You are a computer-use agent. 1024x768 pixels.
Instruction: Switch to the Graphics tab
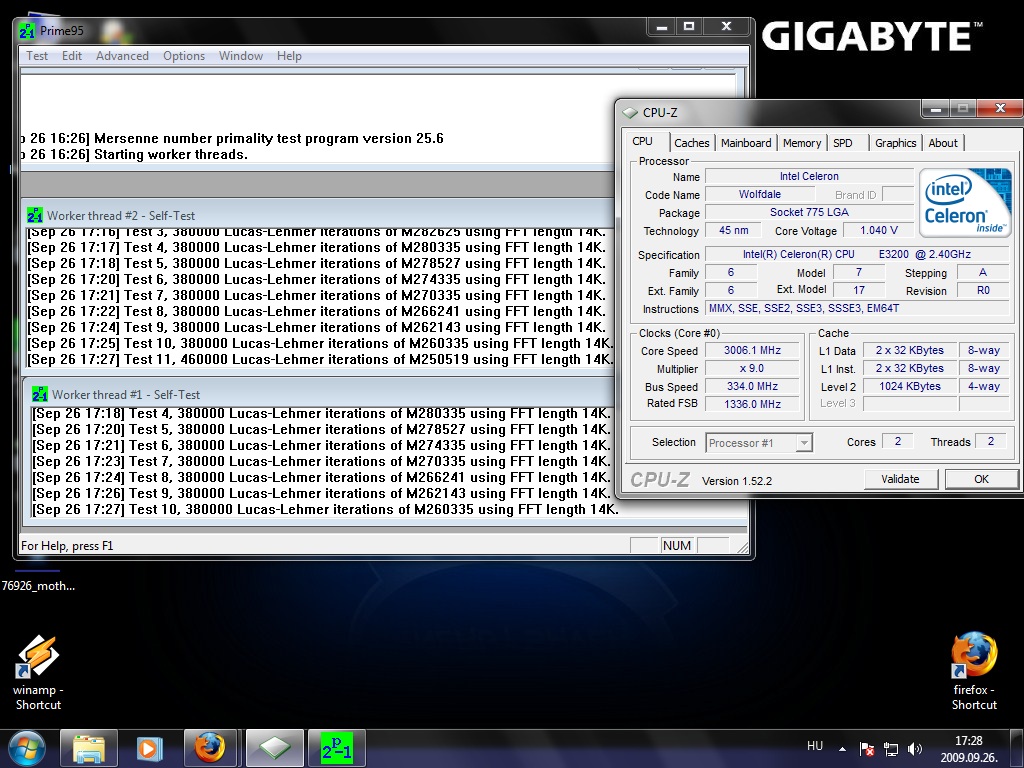coord(895,143)
